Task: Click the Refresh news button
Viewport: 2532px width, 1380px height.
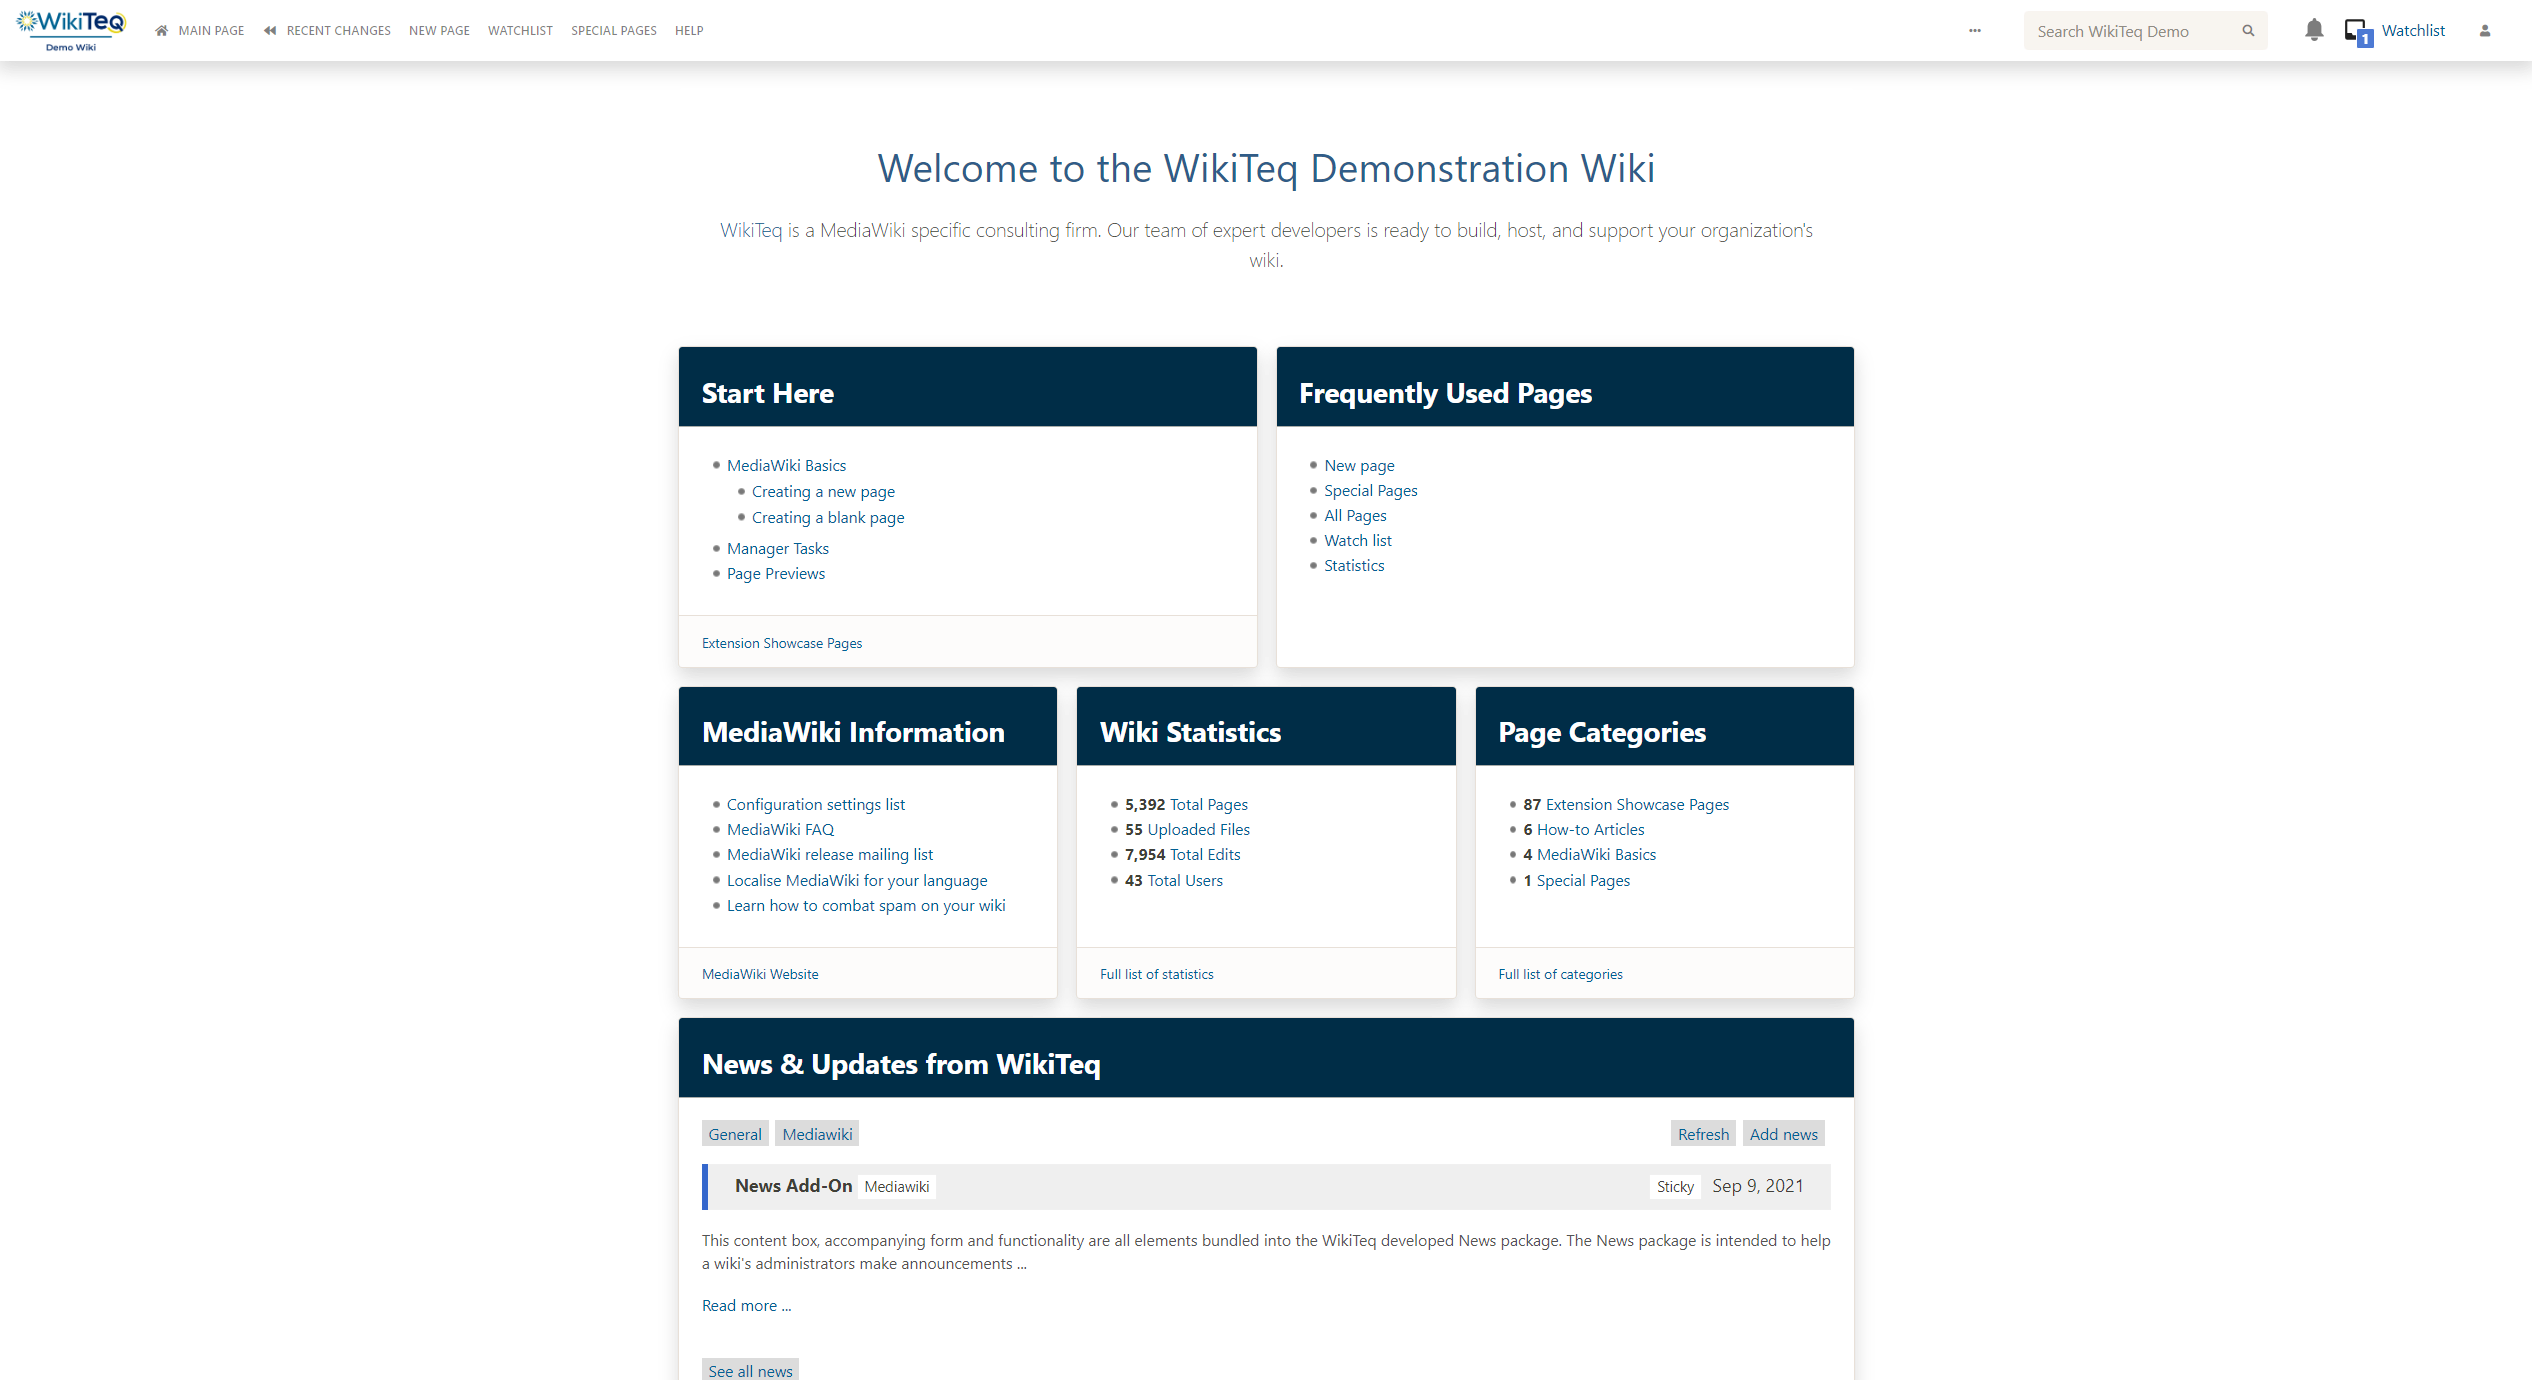Action: pos(1701,1134)
